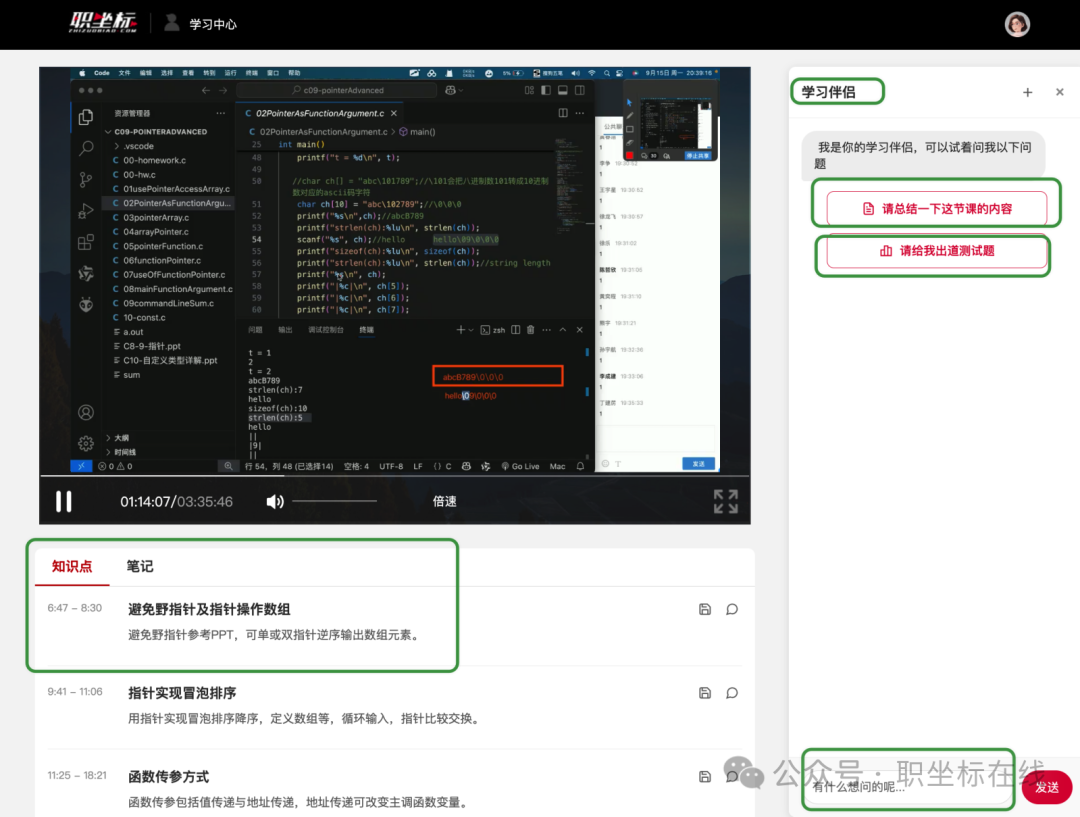Image resolution: width=1080 pixels, height=817 pixels.
Task: Click c09-pointerAdvanced search box in the video
Action: (x=337, y=90)
